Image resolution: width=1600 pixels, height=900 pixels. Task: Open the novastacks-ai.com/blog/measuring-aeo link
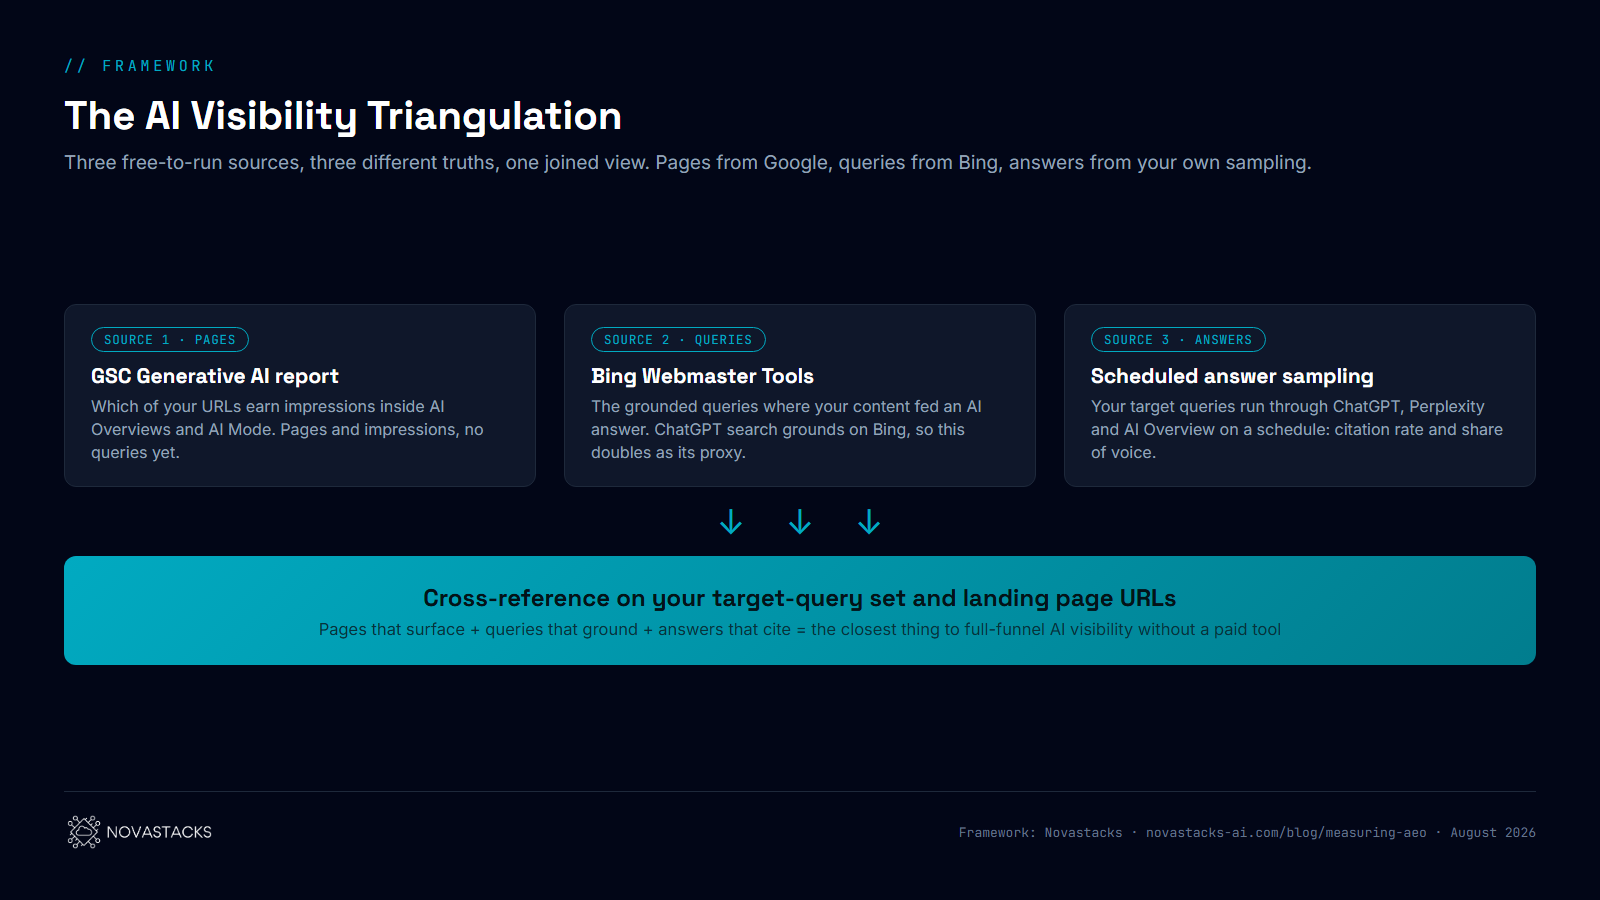1286,832
